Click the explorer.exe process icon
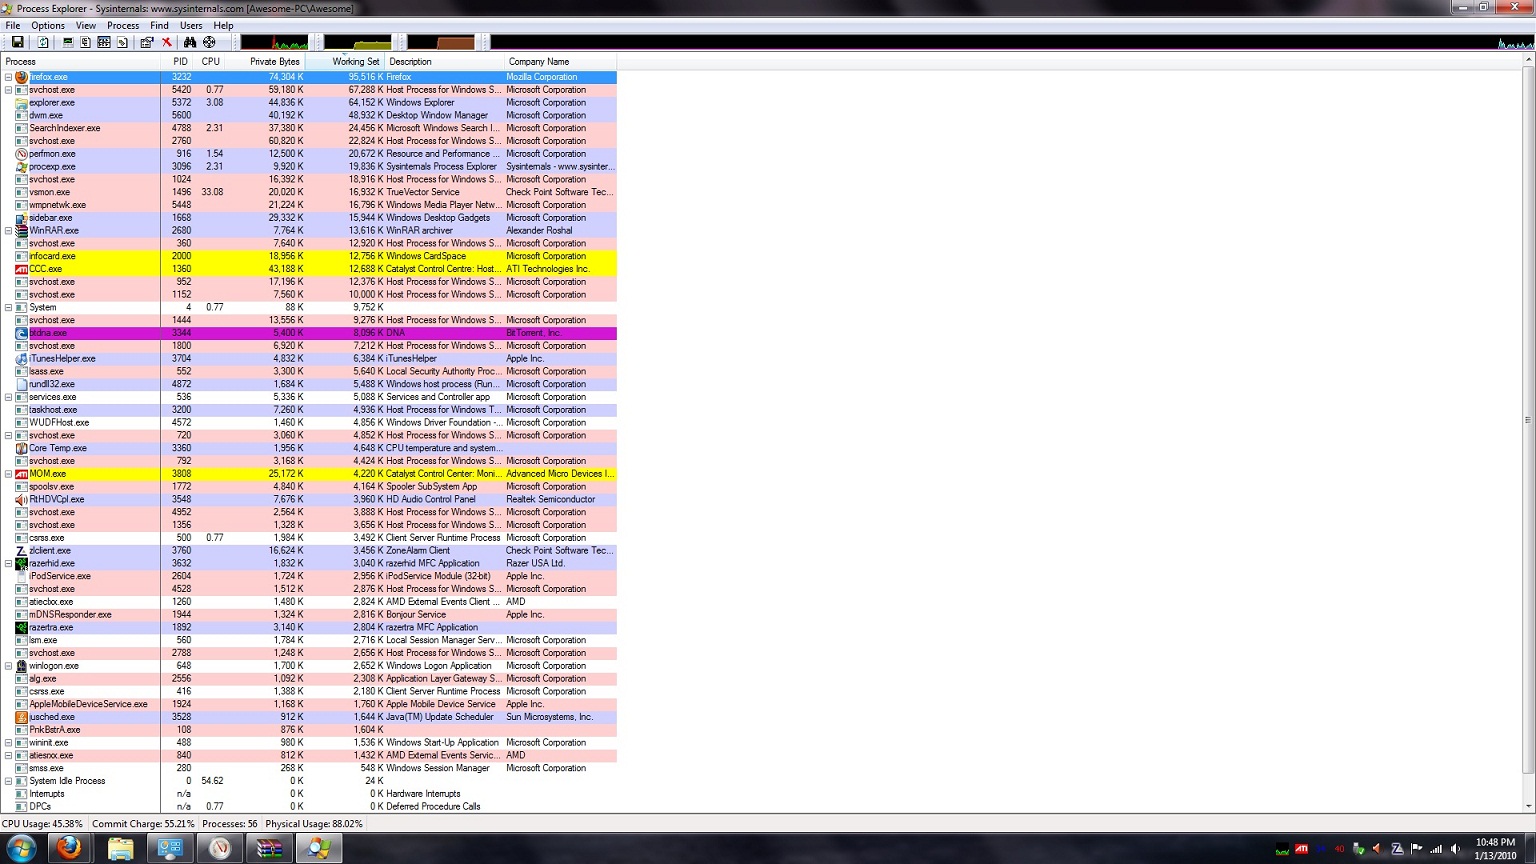This screenshot has width=1536, height=864. point(21,103)
